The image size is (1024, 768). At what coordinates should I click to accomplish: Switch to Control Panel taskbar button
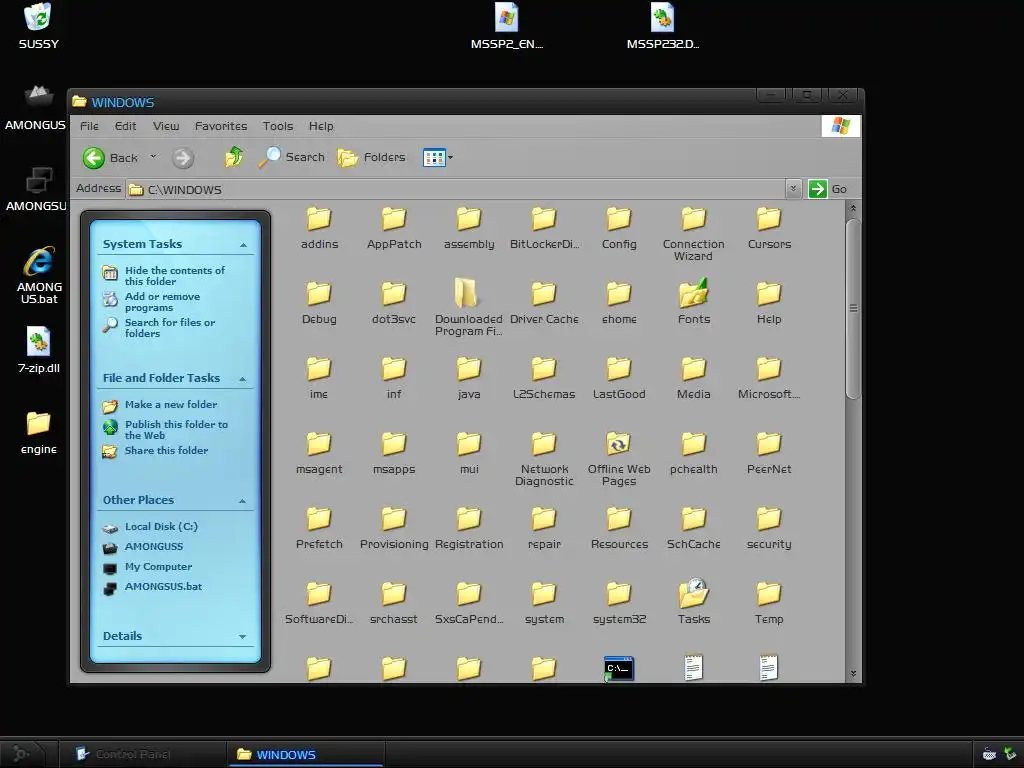click(142, 754)
